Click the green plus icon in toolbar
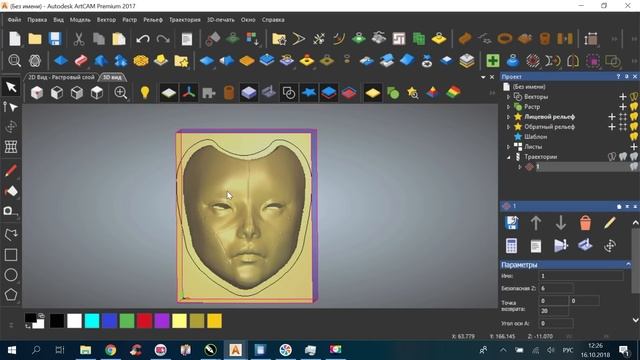The image size is (640, 360). [493, 61]
